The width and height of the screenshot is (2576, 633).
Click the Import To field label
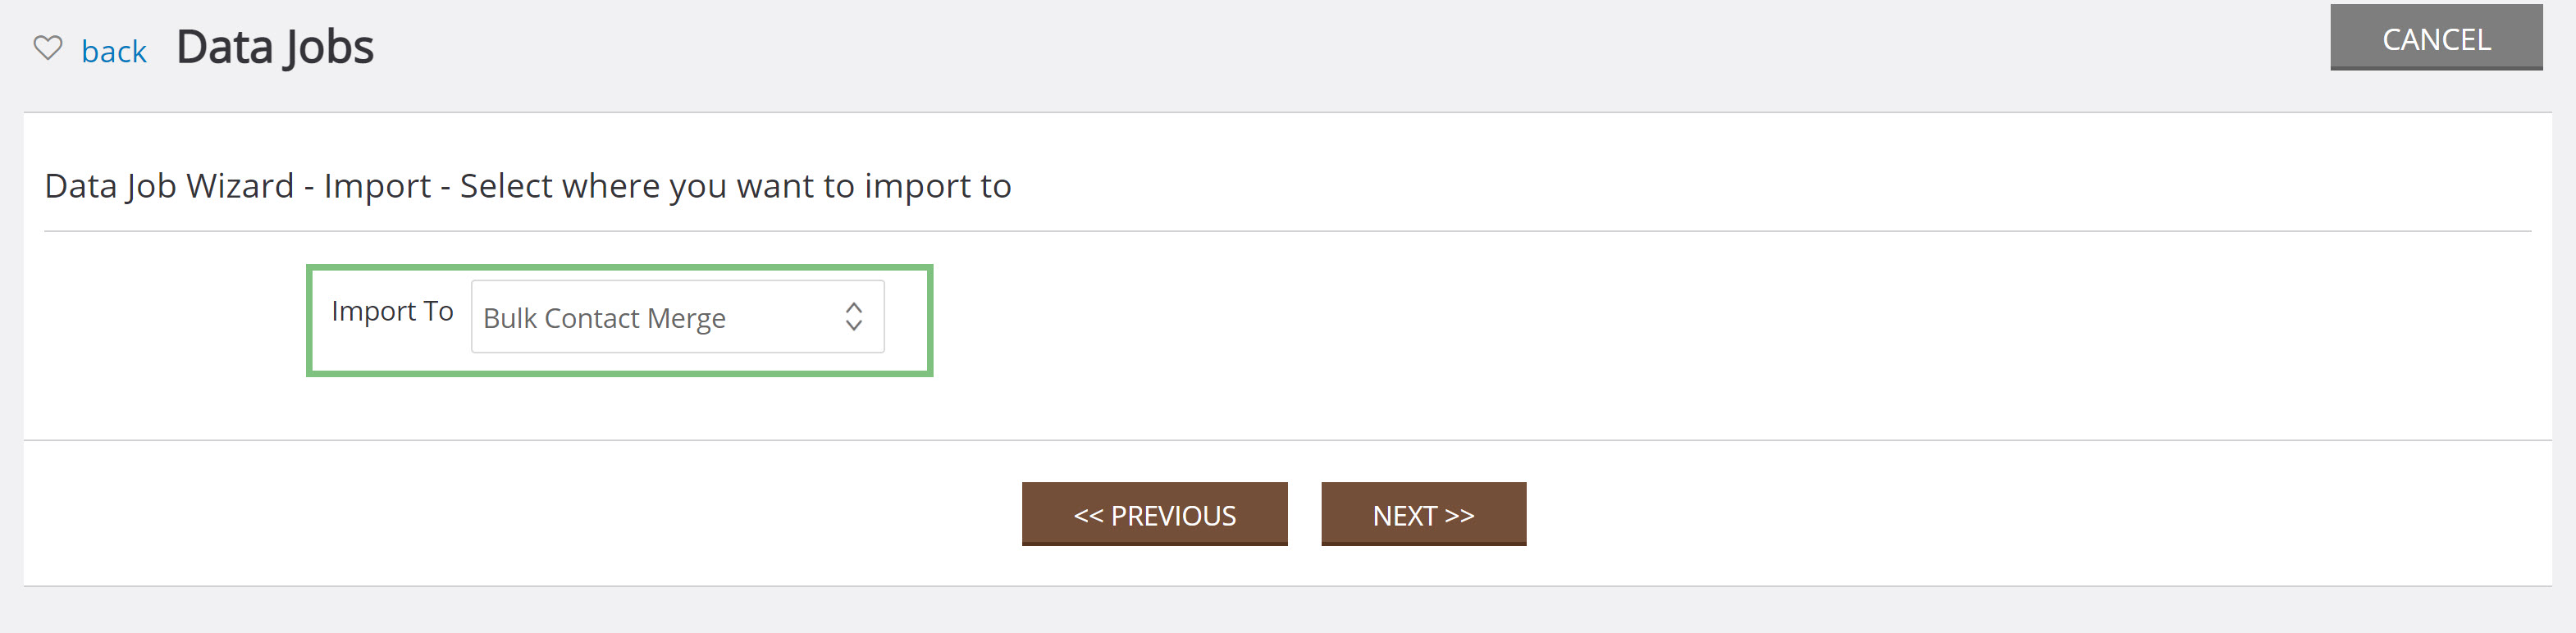tap(392, 311)
